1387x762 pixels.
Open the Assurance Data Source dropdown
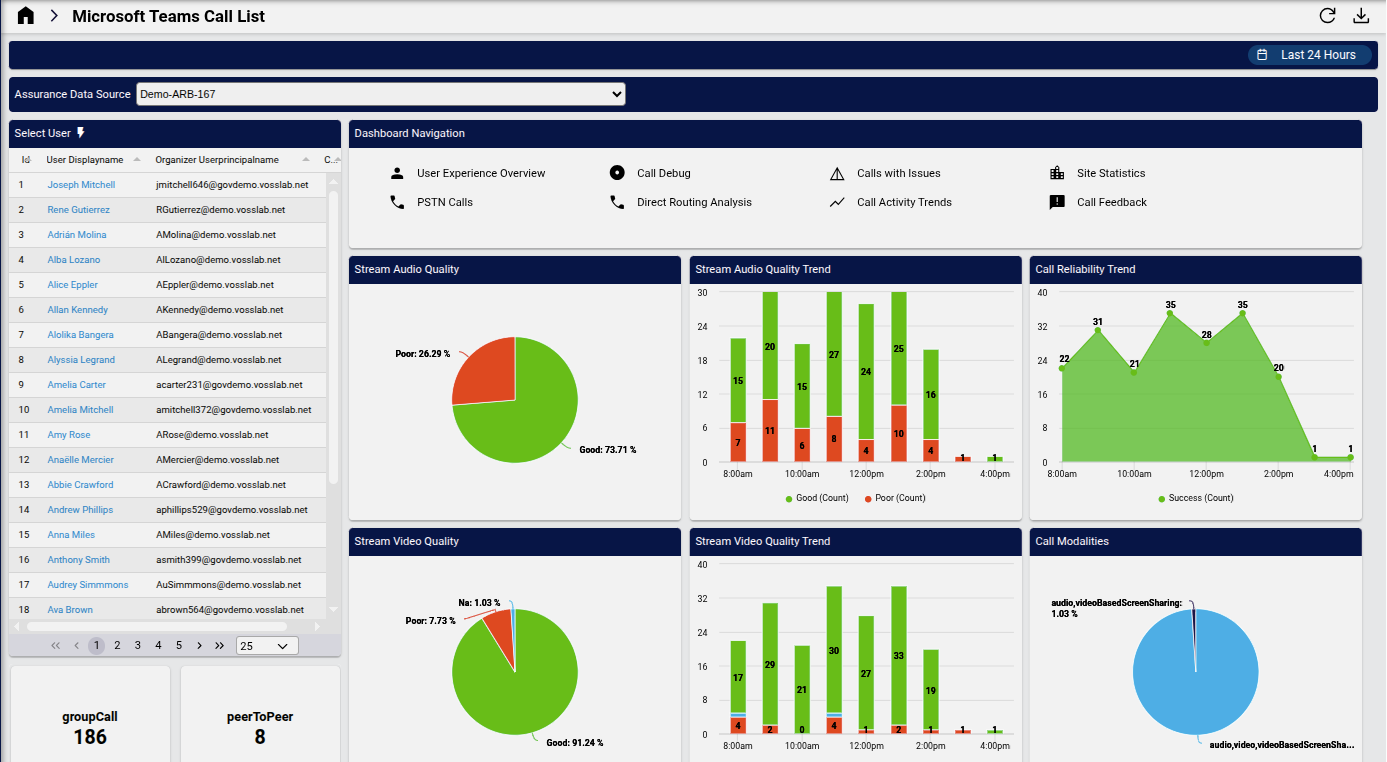(x=381, y=94)
